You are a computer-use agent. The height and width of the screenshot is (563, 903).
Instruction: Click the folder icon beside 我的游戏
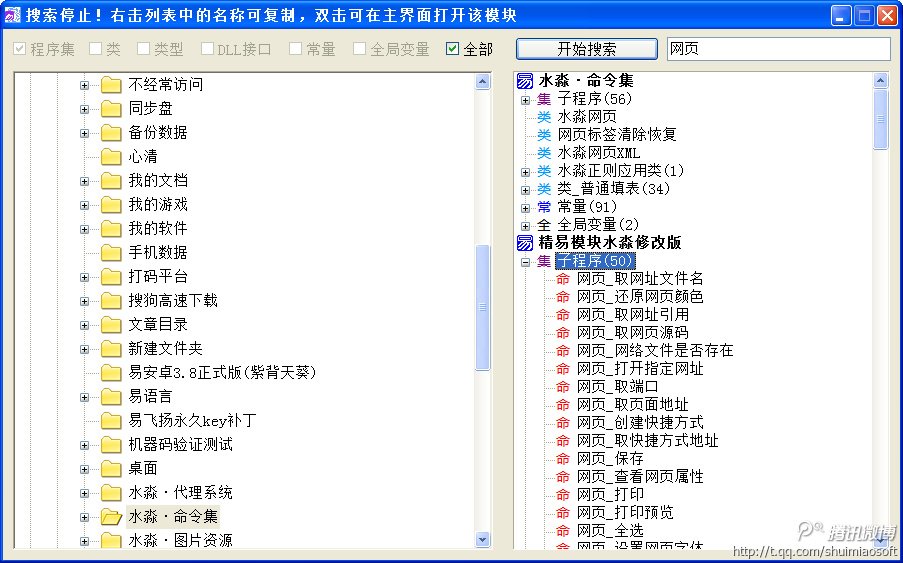[111, 205]
